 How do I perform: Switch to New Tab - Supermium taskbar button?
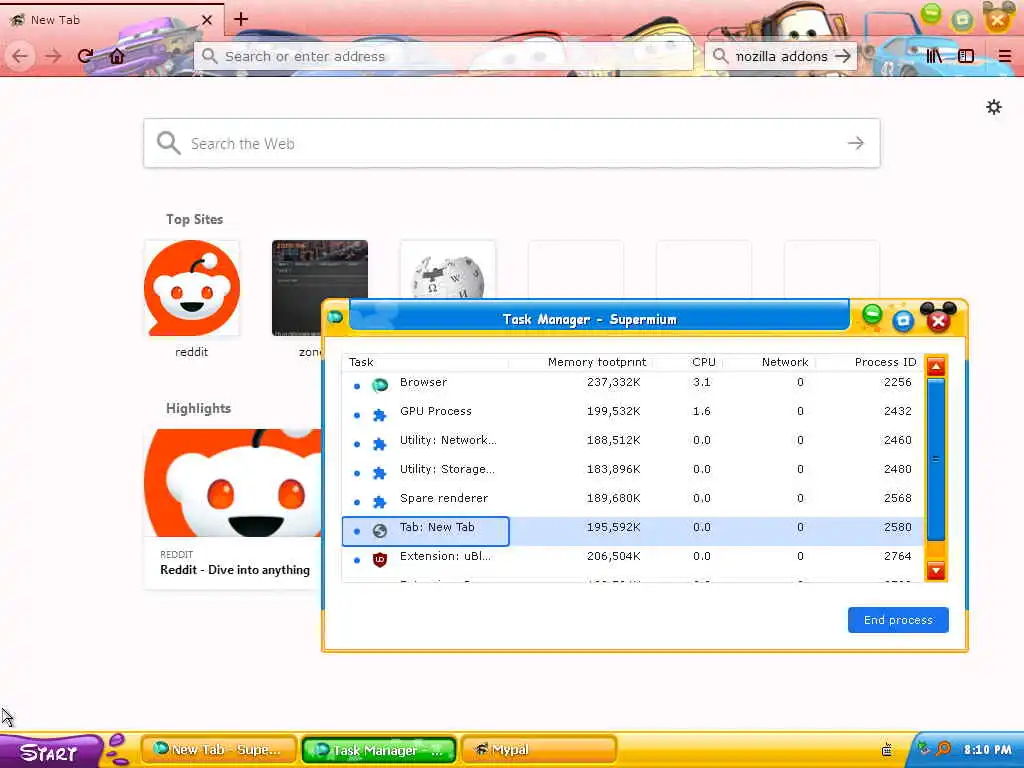coord(218,750)
